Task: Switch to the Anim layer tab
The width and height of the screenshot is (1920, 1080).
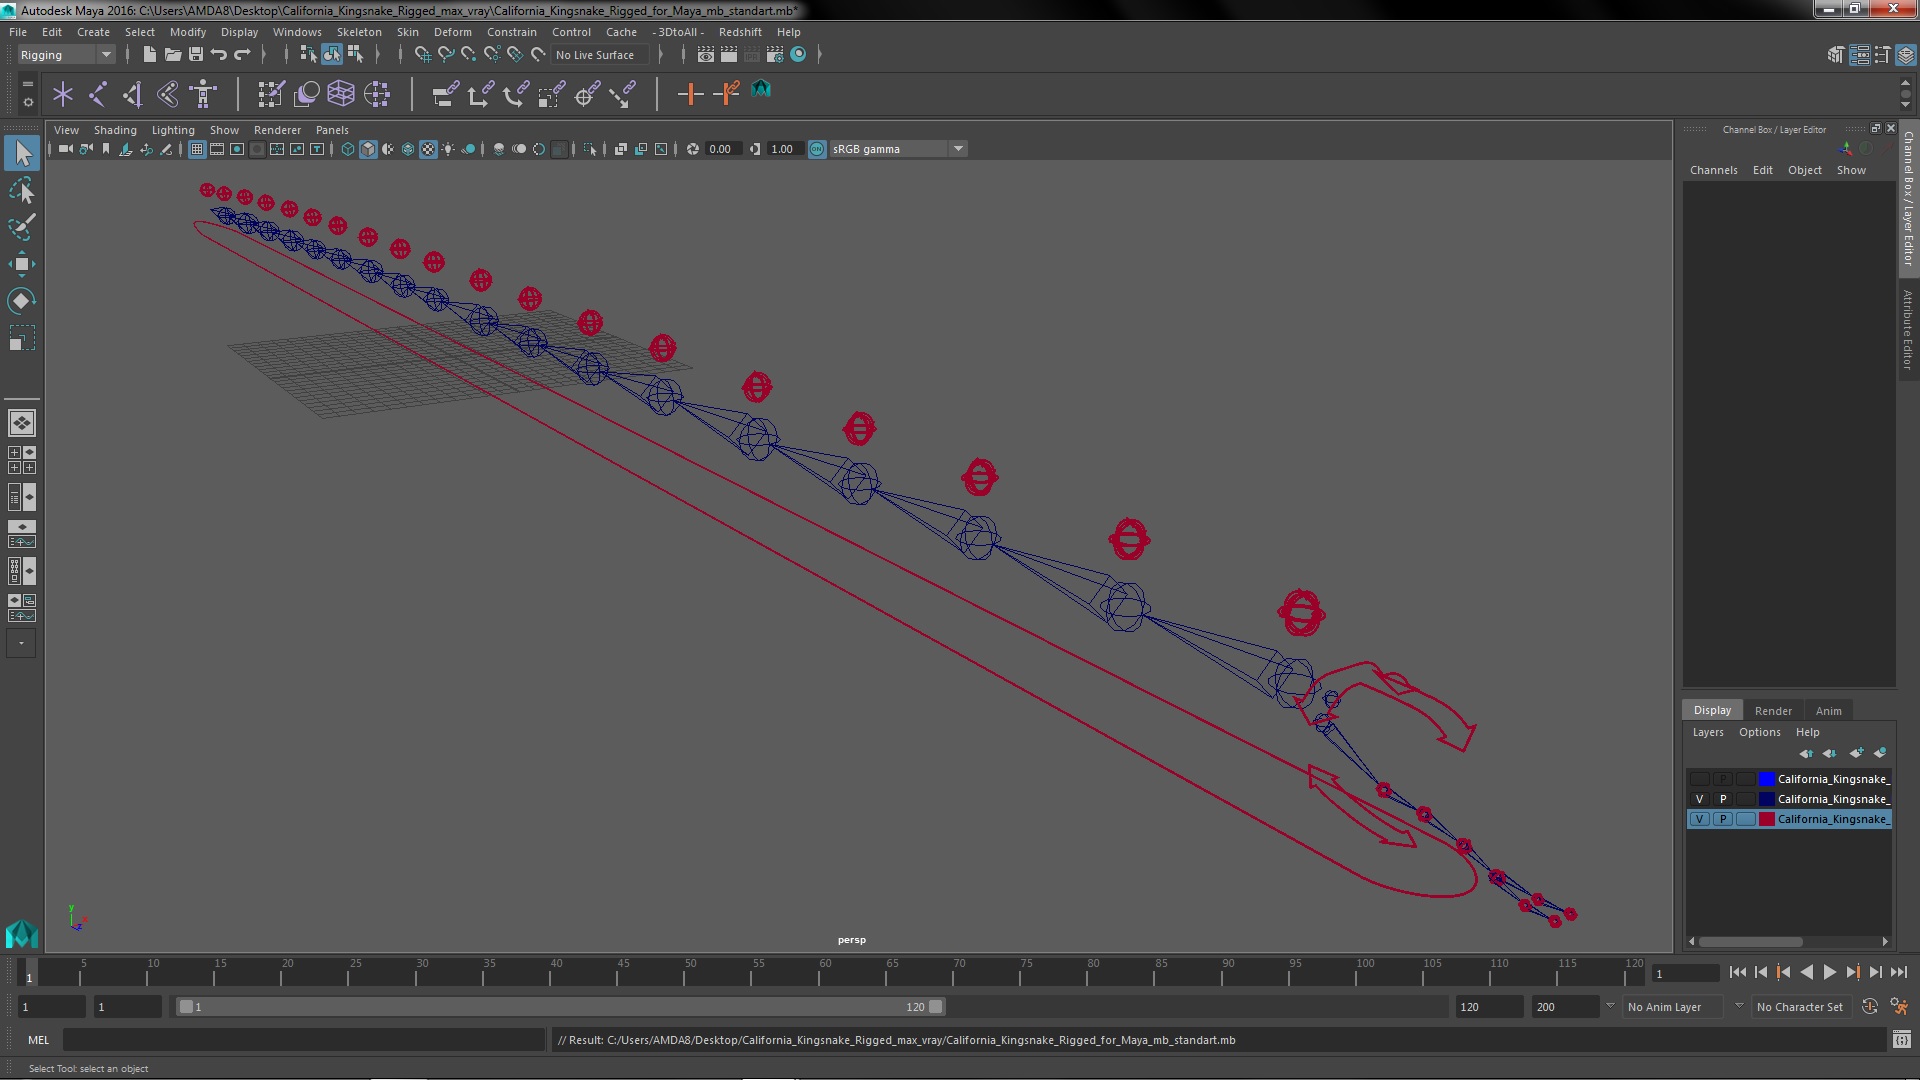Action: (x=1828, y=711)
